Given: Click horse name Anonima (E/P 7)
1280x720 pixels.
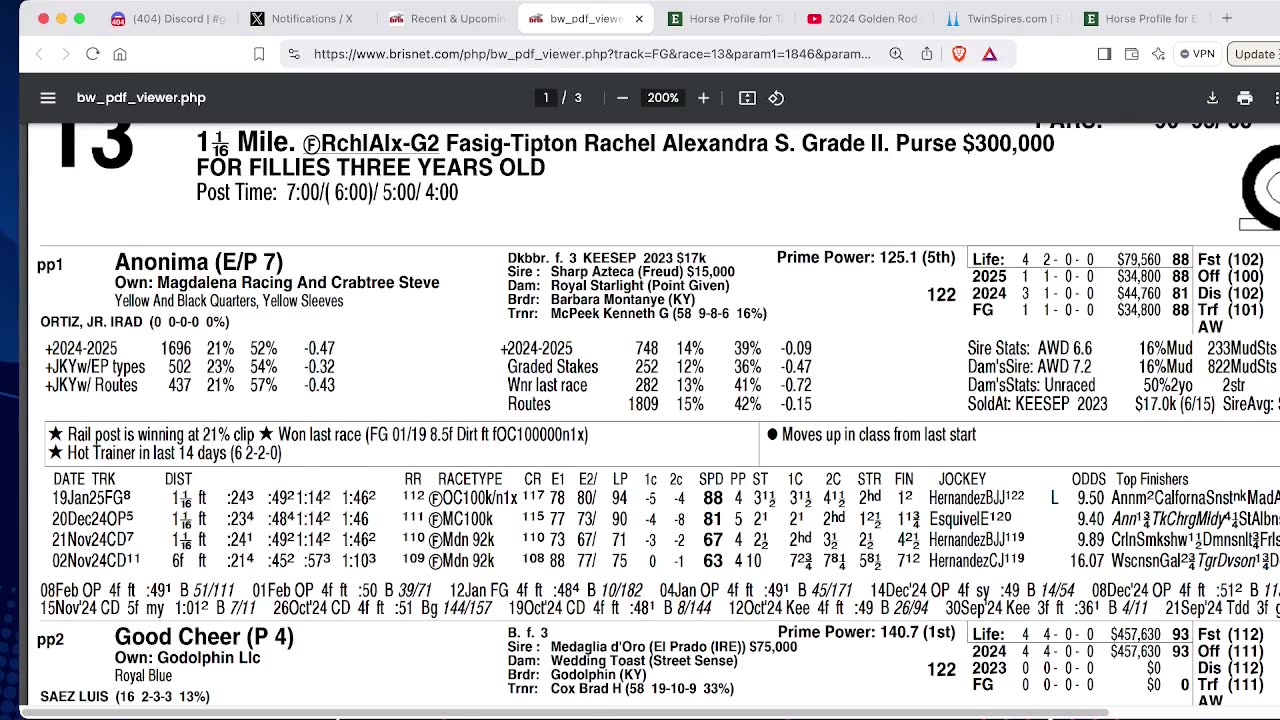Looking at the screenshot, I should [x=199, y=262].
